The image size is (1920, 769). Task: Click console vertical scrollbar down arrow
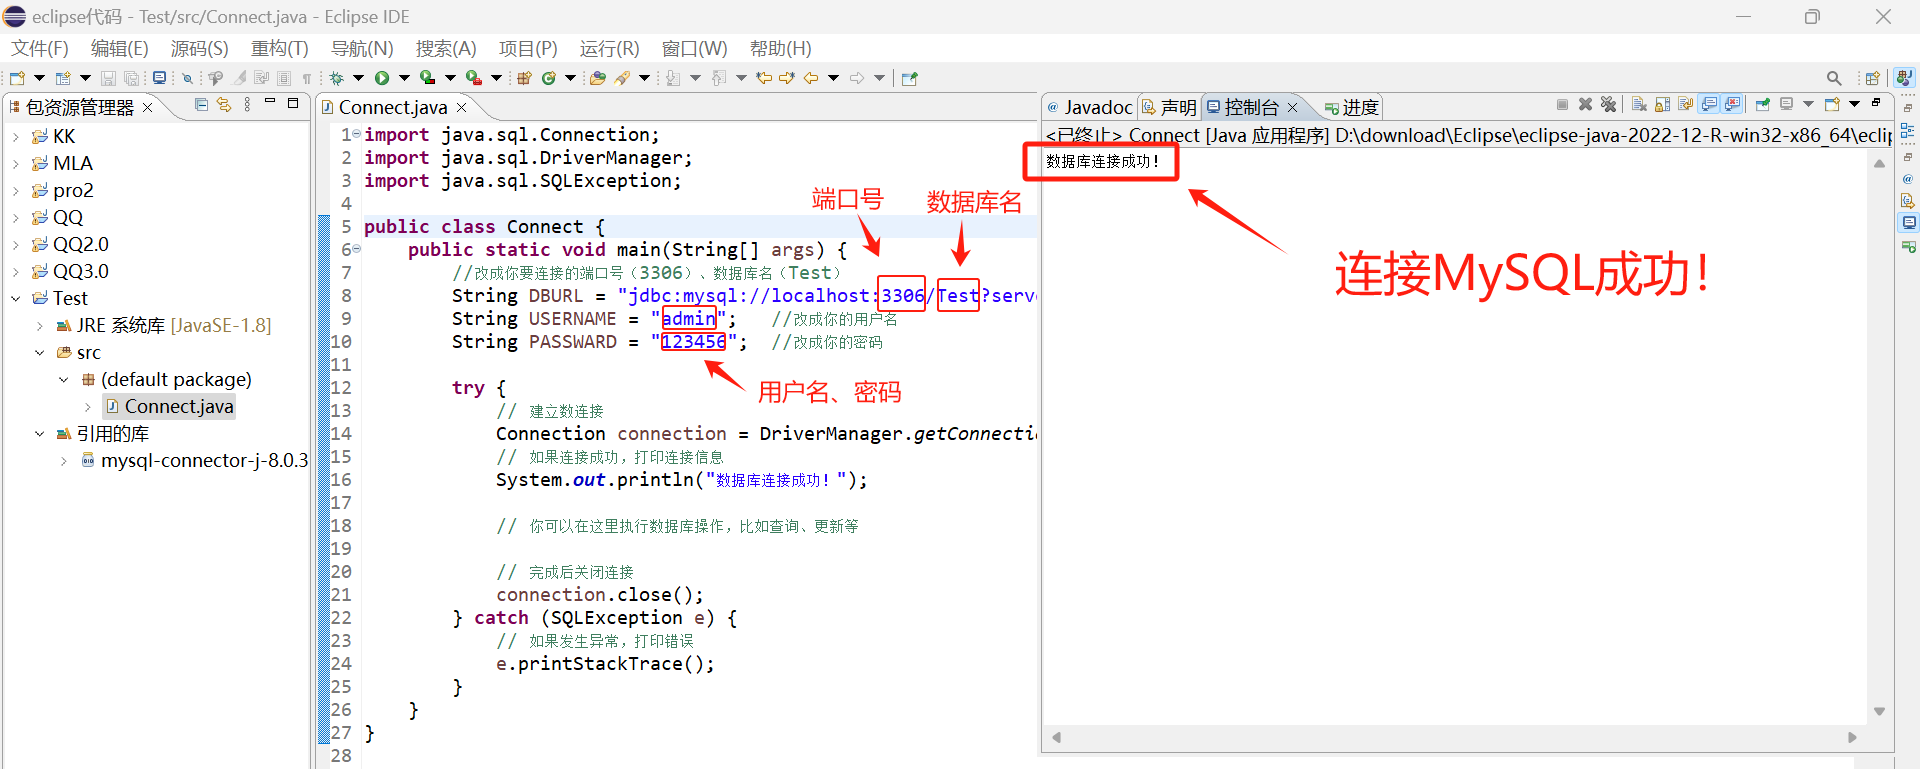point(1879,711)
